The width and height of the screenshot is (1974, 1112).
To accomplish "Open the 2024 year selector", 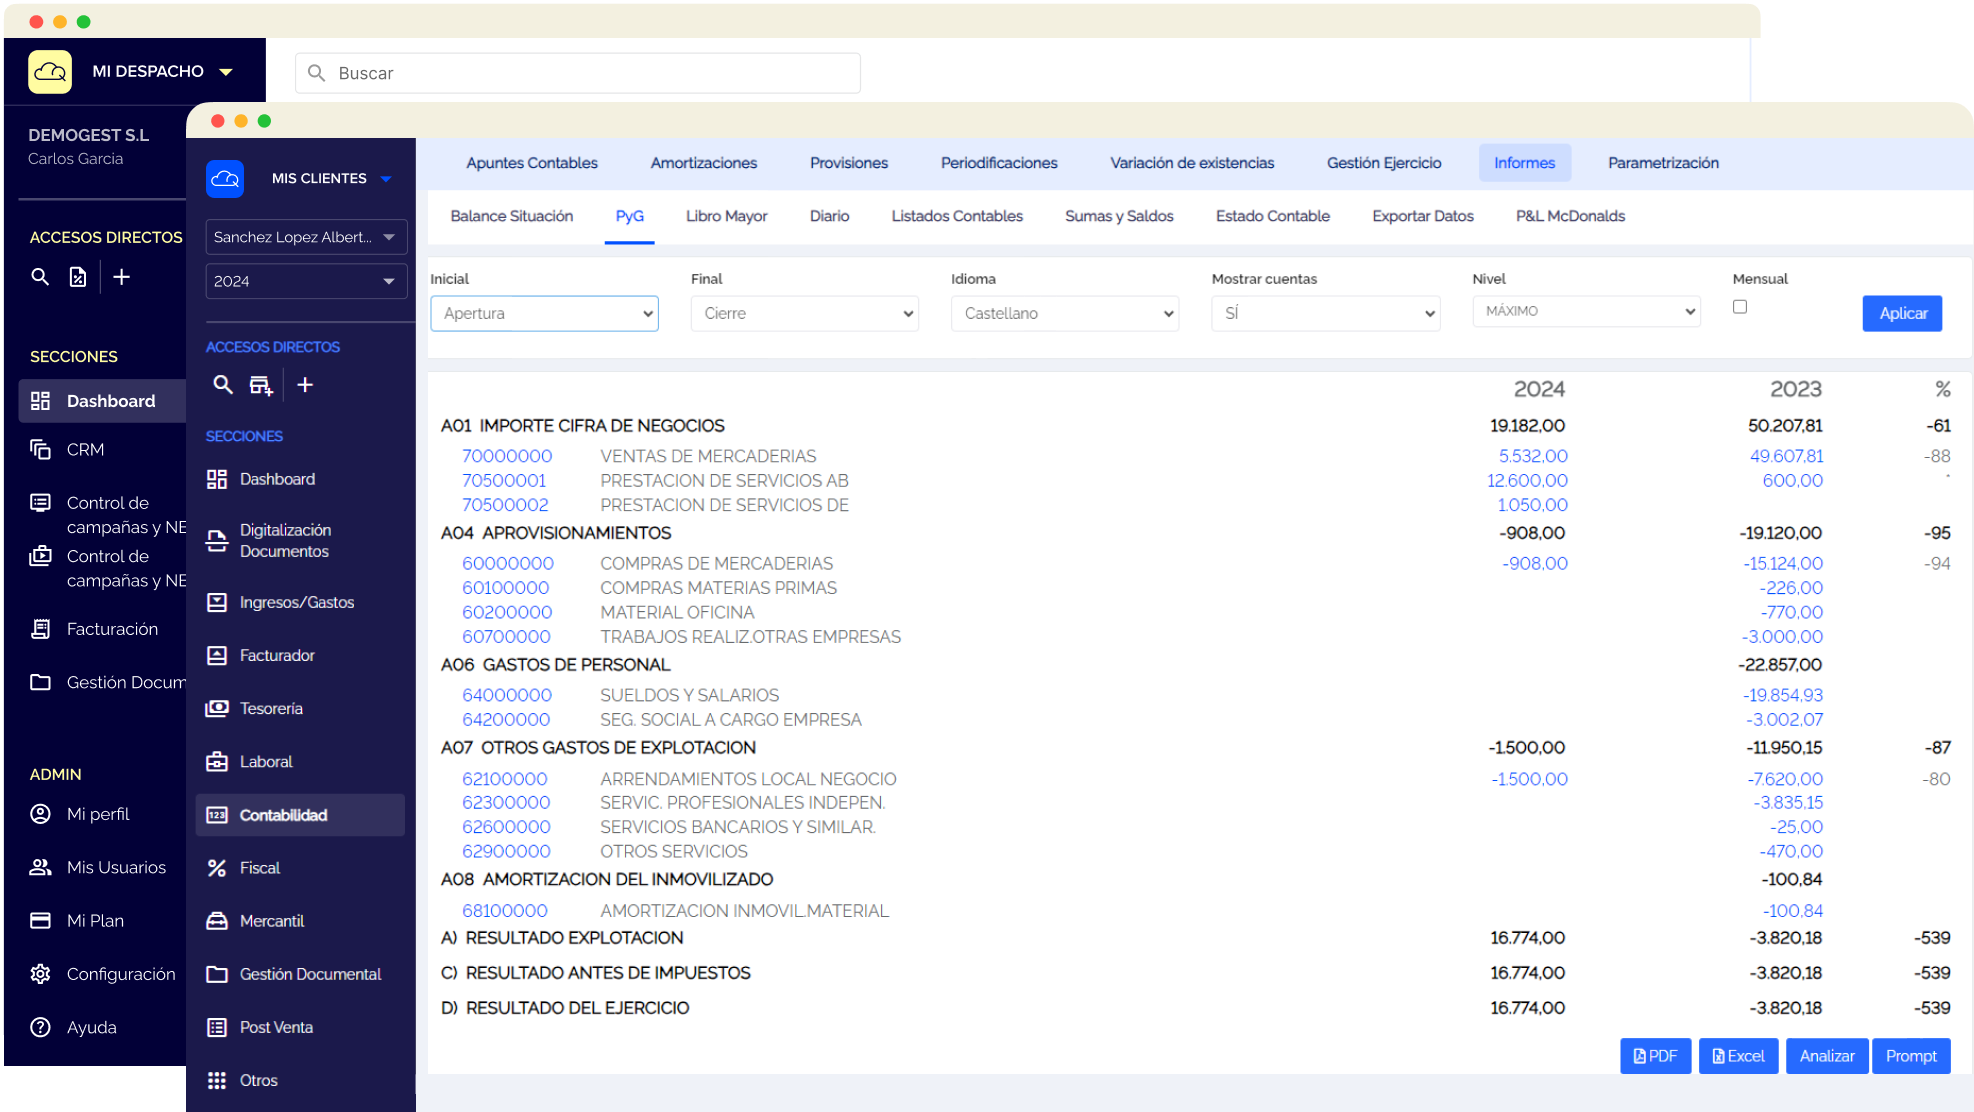I will tap(306, 281).
